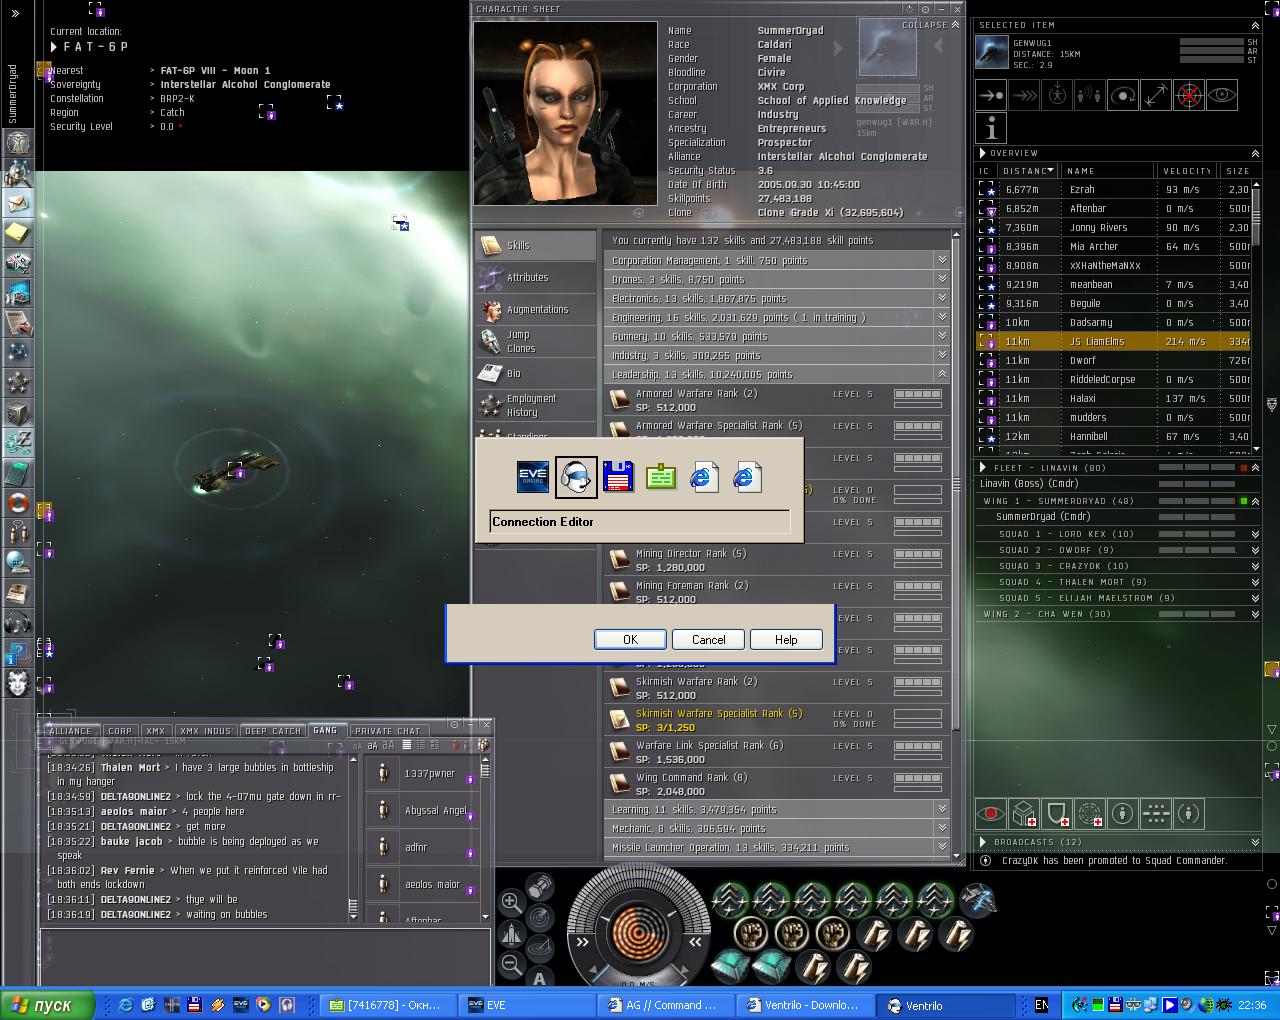
Task: Open the Character Sheet from the Neocom sidebar
Action: point(18,143)
